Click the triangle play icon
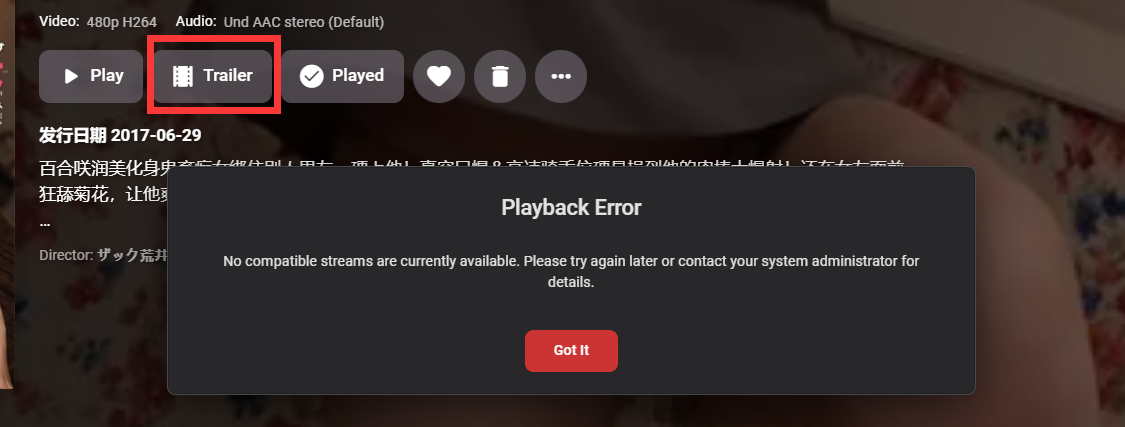Viewport: 1125px width, 427px height. point(71,76)
